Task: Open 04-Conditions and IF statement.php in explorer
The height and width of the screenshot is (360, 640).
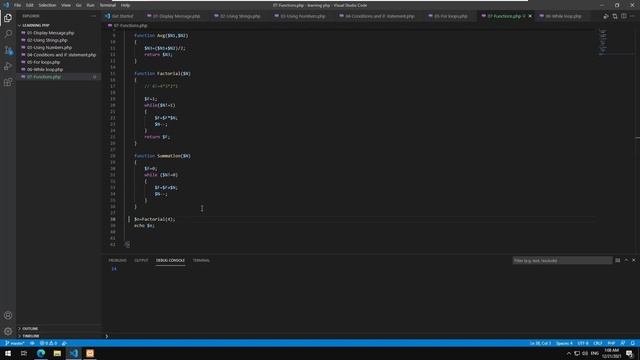Action: point(61,55)
